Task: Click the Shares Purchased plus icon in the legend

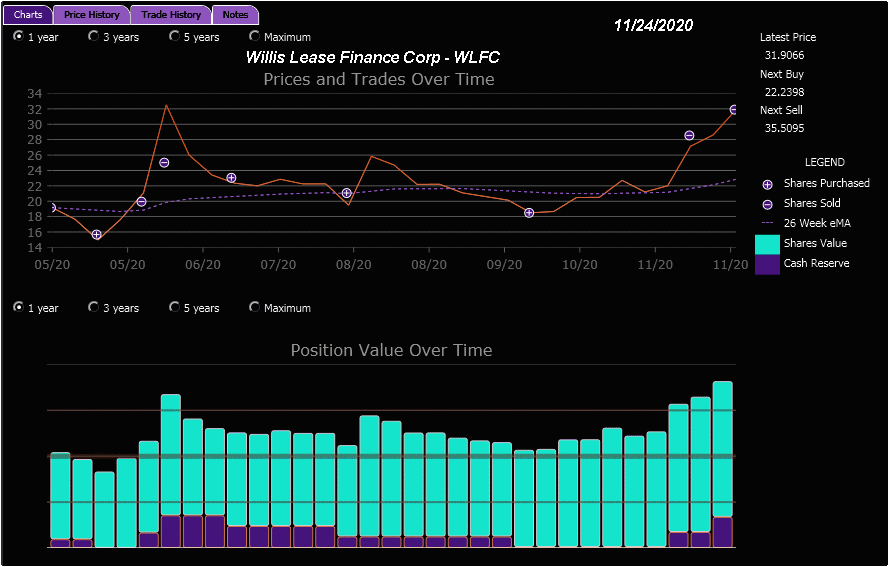Action: click(767, 184)
